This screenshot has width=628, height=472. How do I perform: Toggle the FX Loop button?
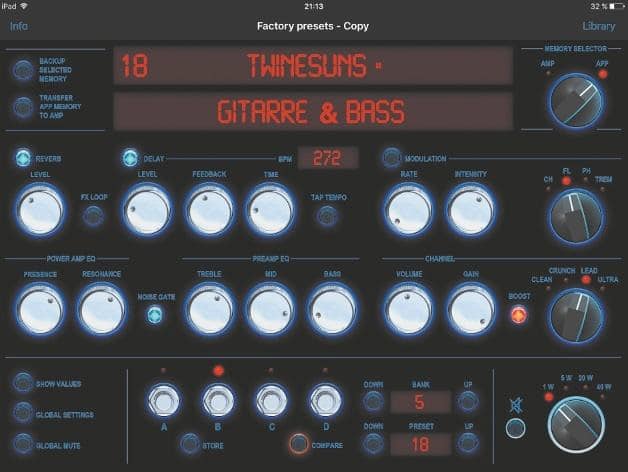pos(93,217)
